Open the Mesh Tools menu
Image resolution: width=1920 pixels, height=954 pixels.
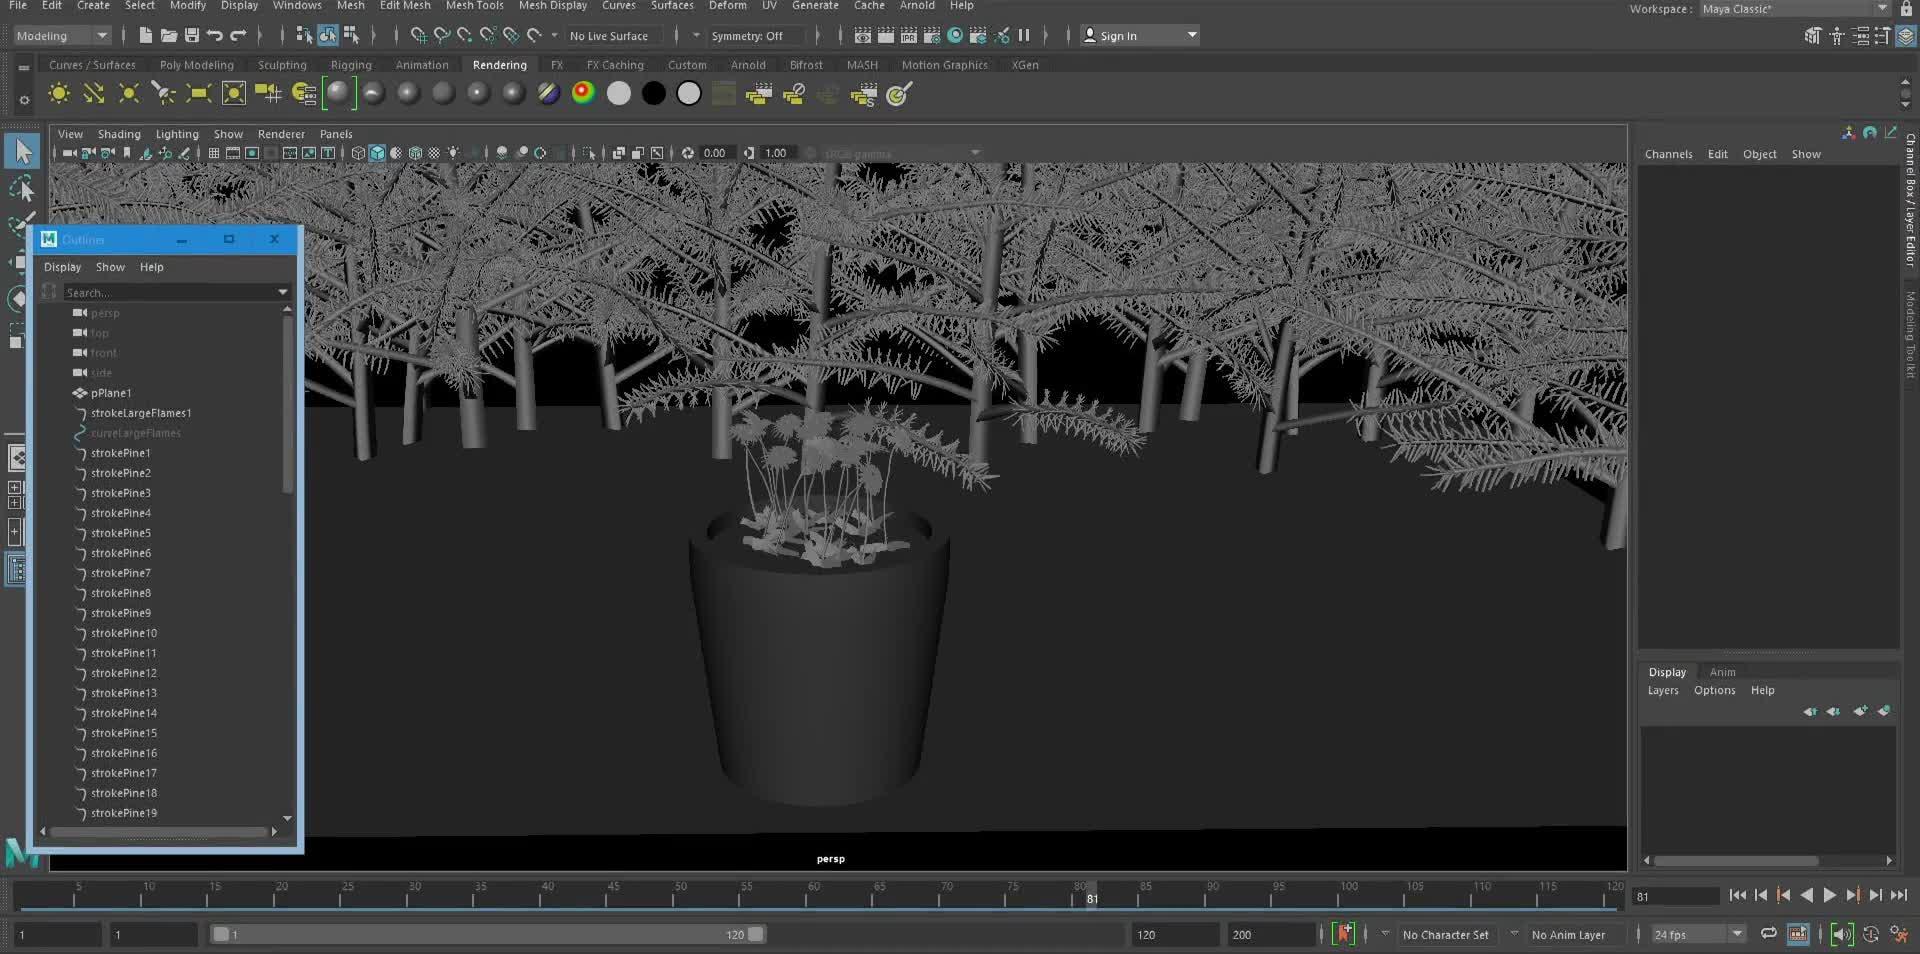pyautogui.click(x=474, y=6)
